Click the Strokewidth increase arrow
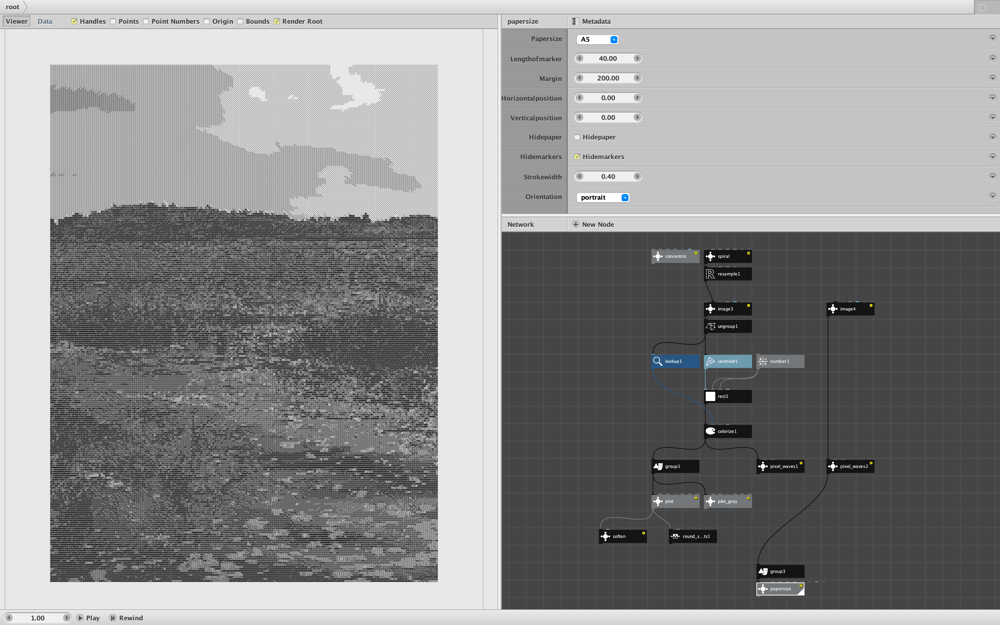The width and height of the screenshot is (1000, 625). click(636, 177)
